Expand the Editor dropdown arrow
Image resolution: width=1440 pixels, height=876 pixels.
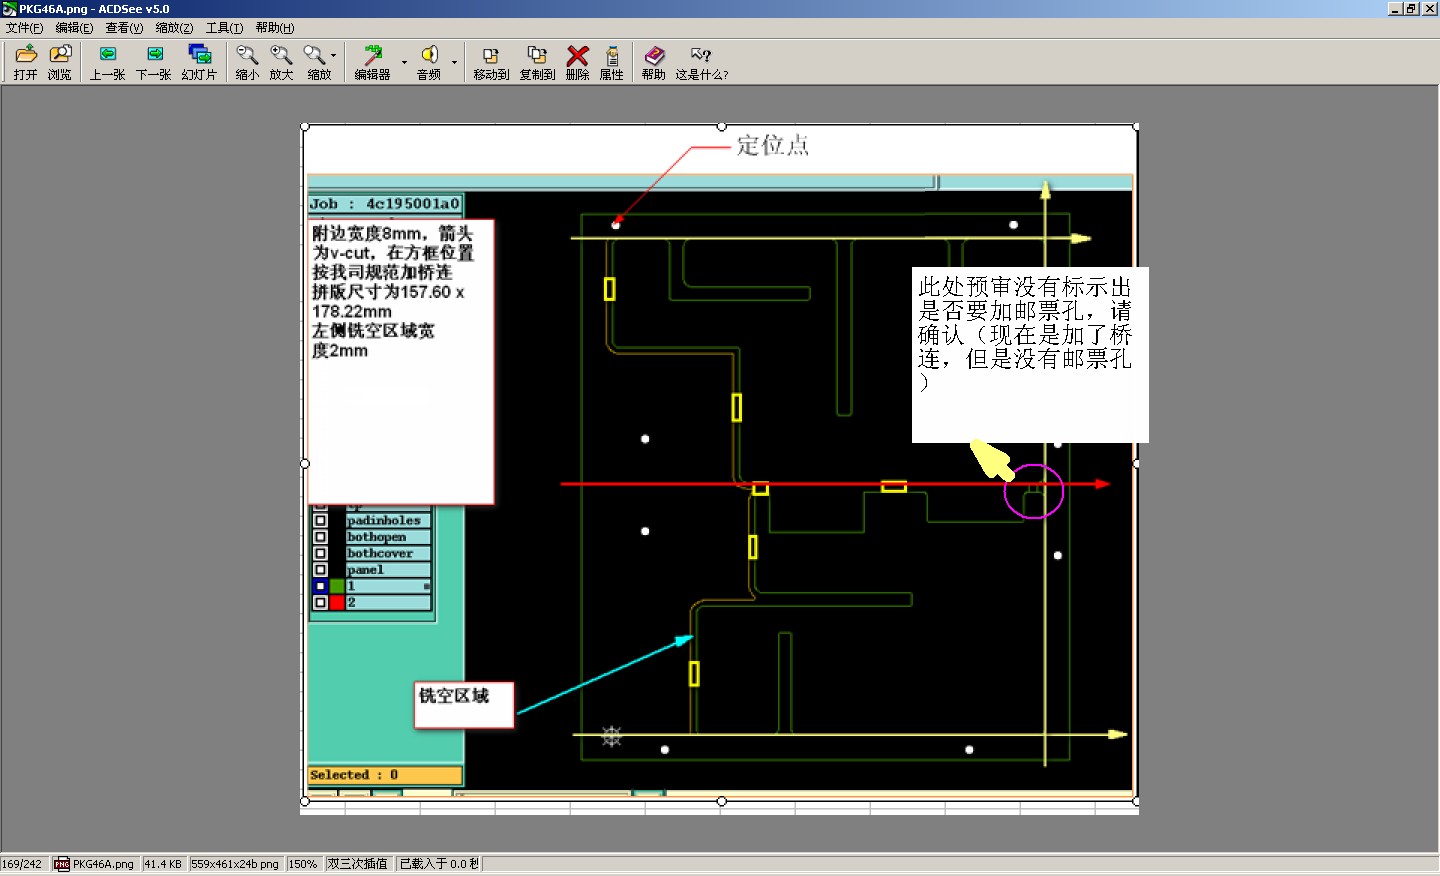click(404, 62)
